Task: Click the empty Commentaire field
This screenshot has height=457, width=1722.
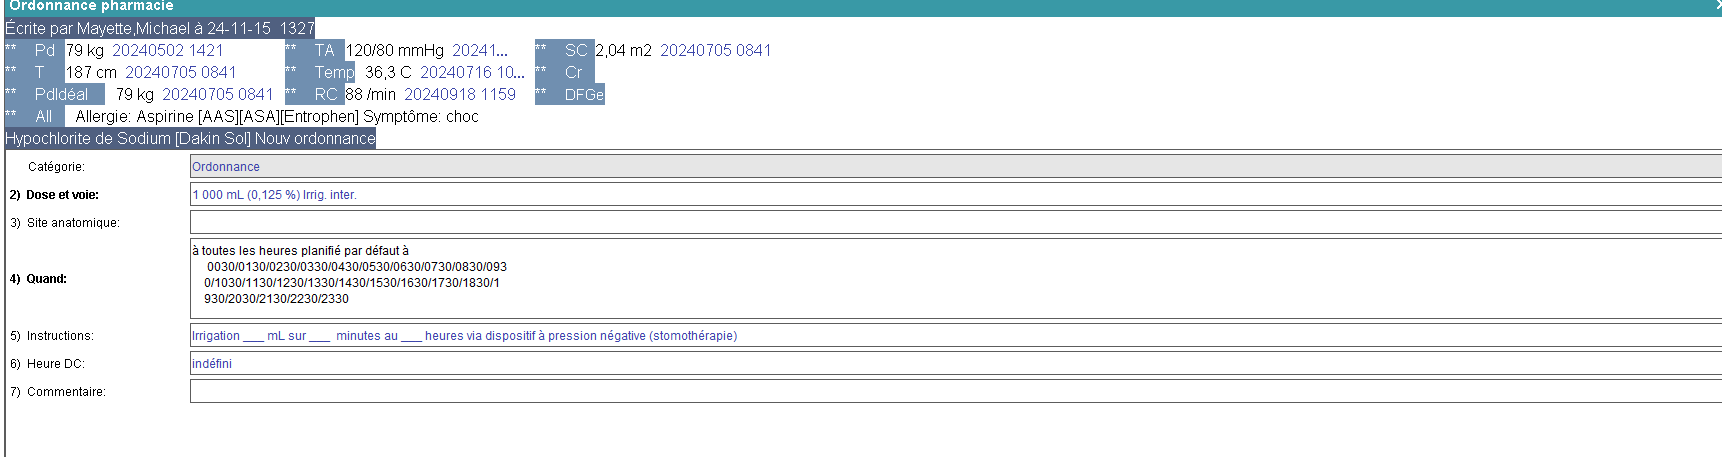Action: click(x=955, y=392)
